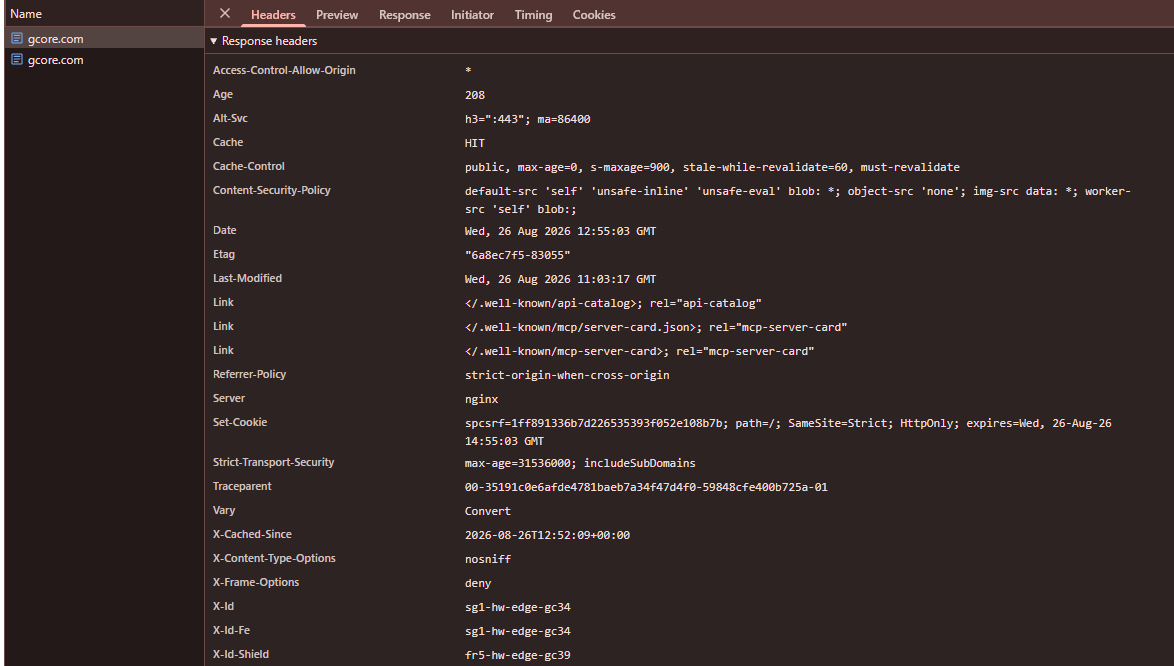Click the Referrer-Policy header name
Viewport: 1174px width, 666px height.
(249, 374)
